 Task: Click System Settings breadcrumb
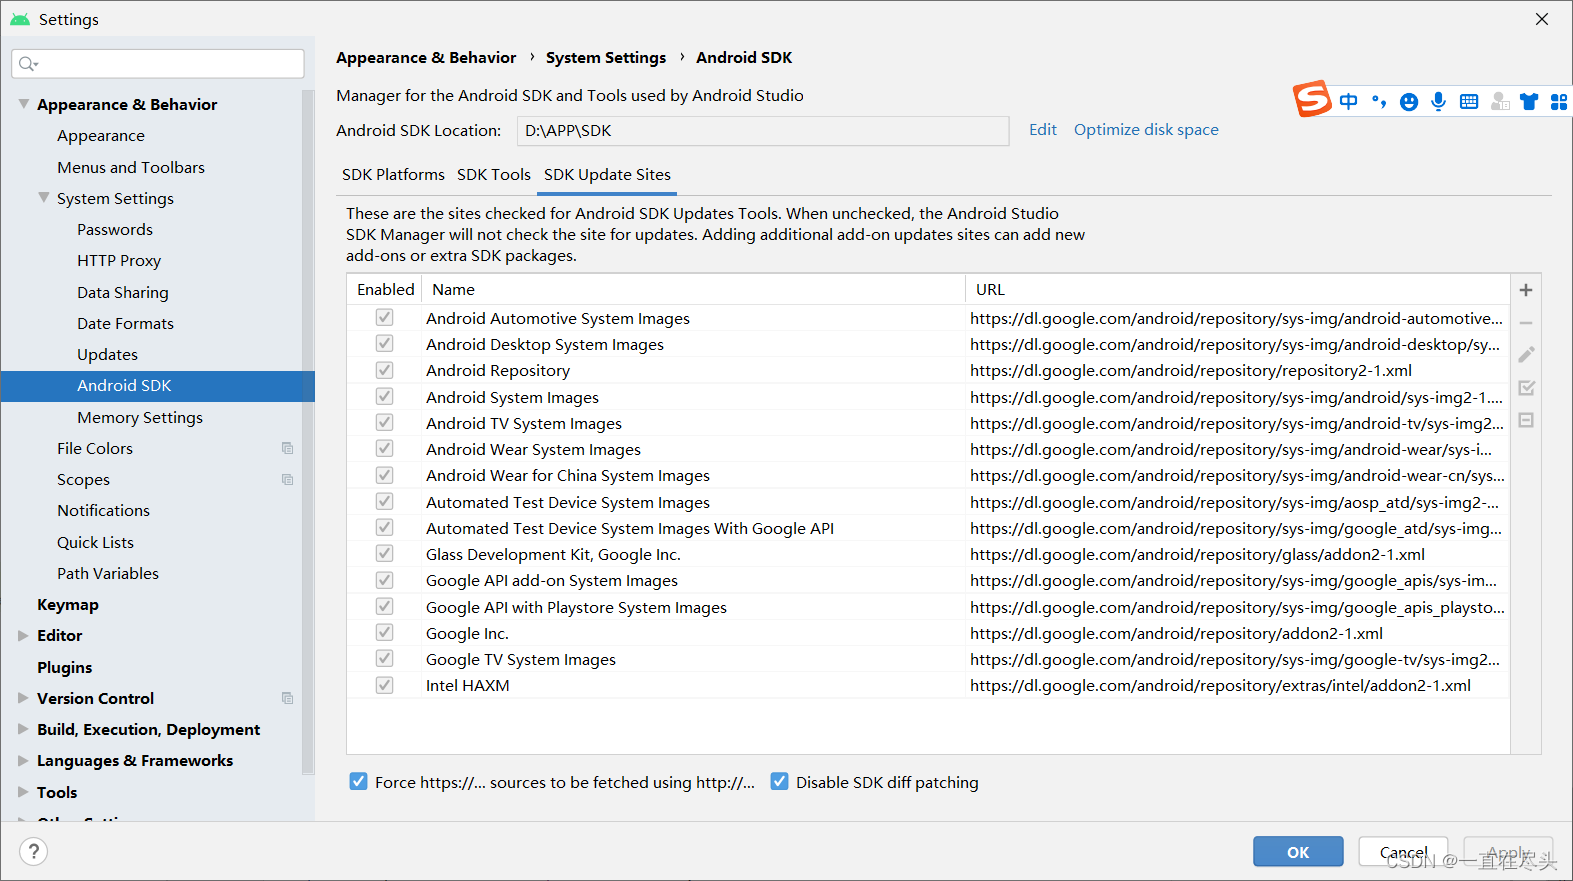pyautogui.click(x=606, y=58)
